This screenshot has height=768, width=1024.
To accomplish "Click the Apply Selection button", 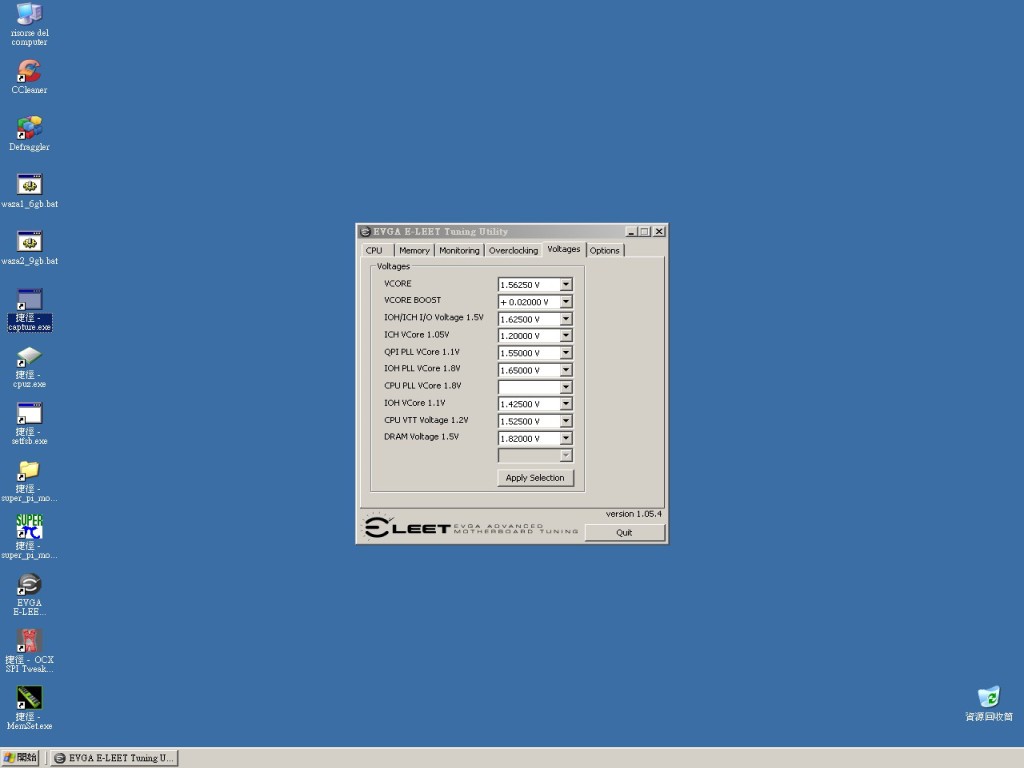I will pyautogui.click(x=535, y=478).
